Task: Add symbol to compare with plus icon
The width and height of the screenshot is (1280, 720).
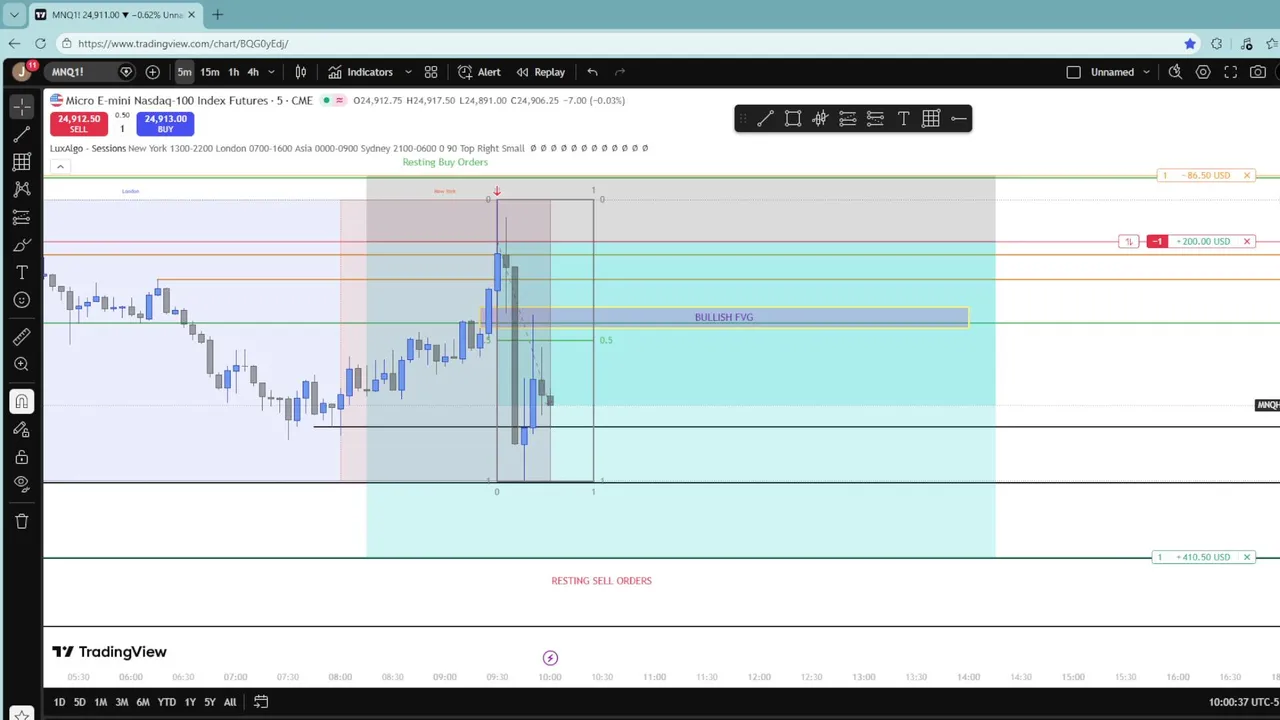Action: click(153, 72)
